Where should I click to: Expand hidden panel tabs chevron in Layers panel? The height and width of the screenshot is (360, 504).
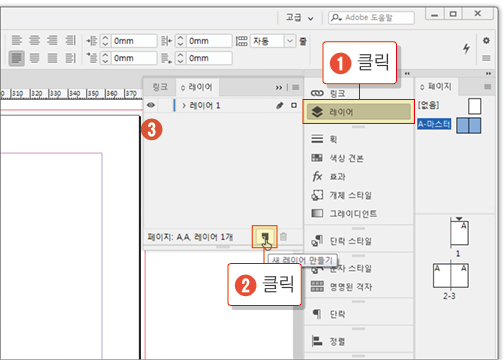279,88
